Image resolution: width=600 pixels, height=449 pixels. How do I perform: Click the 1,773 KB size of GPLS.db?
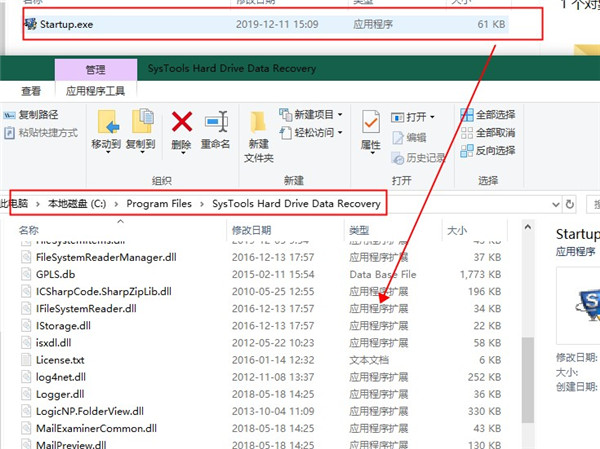tap(481, 274)
